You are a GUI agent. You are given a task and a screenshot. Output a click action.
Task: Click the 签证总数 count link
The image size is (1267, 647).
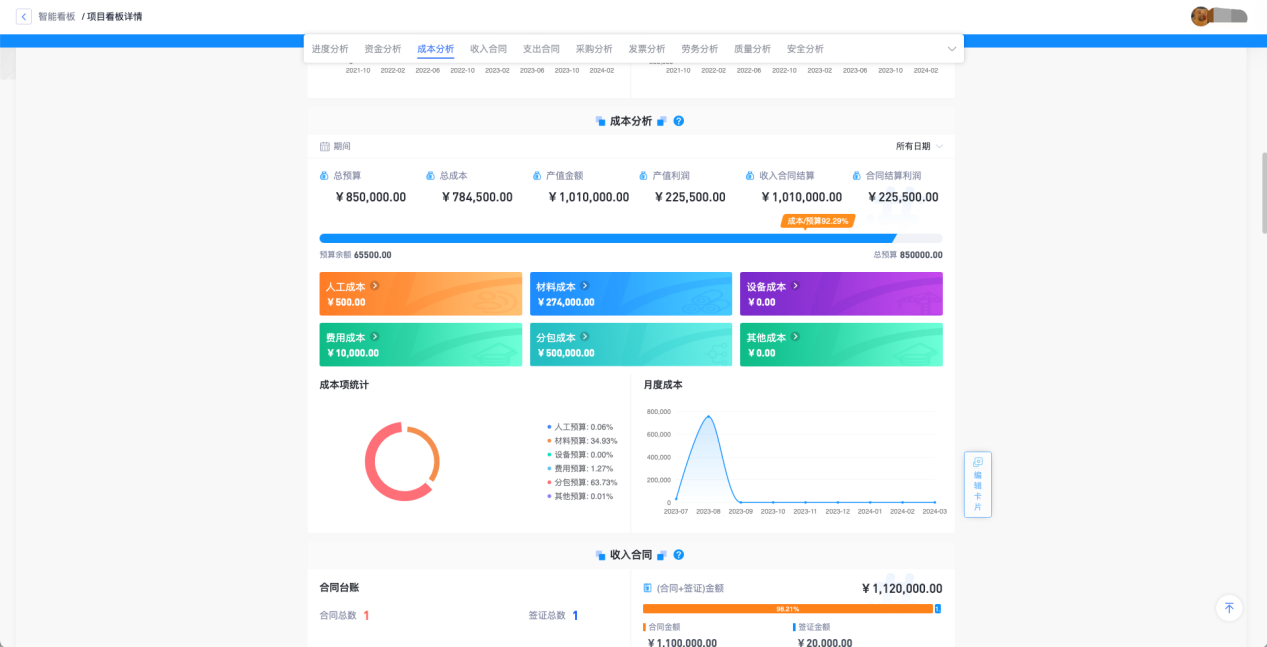coord(577,614)
